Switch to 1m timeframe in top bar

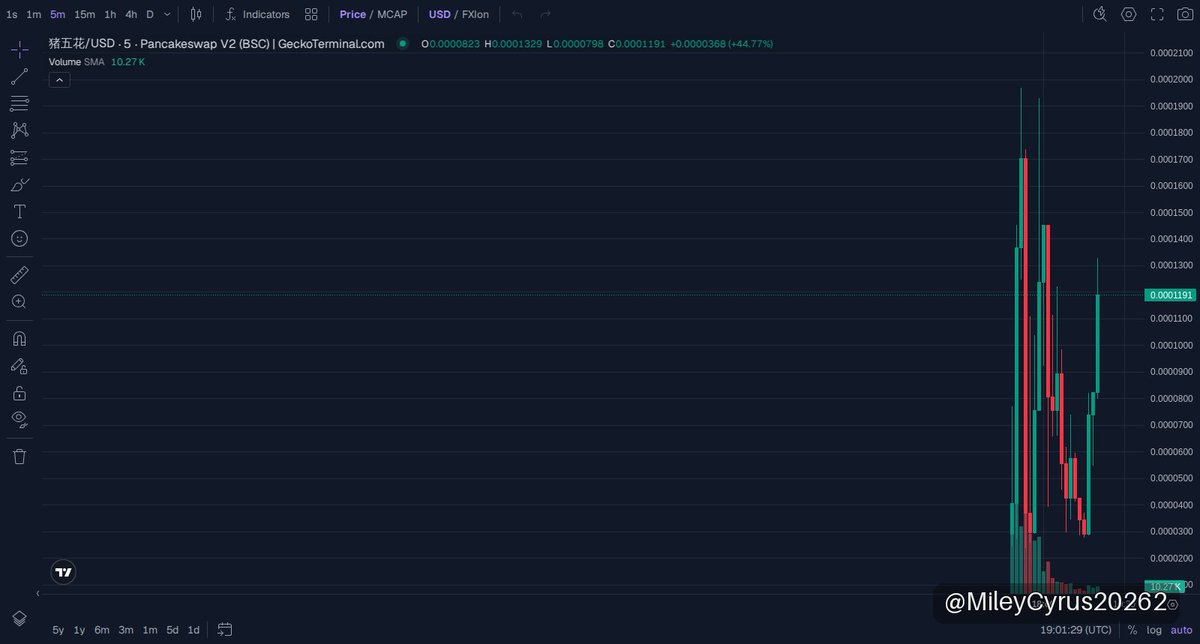pyautogui.click(x=34, y=14)
